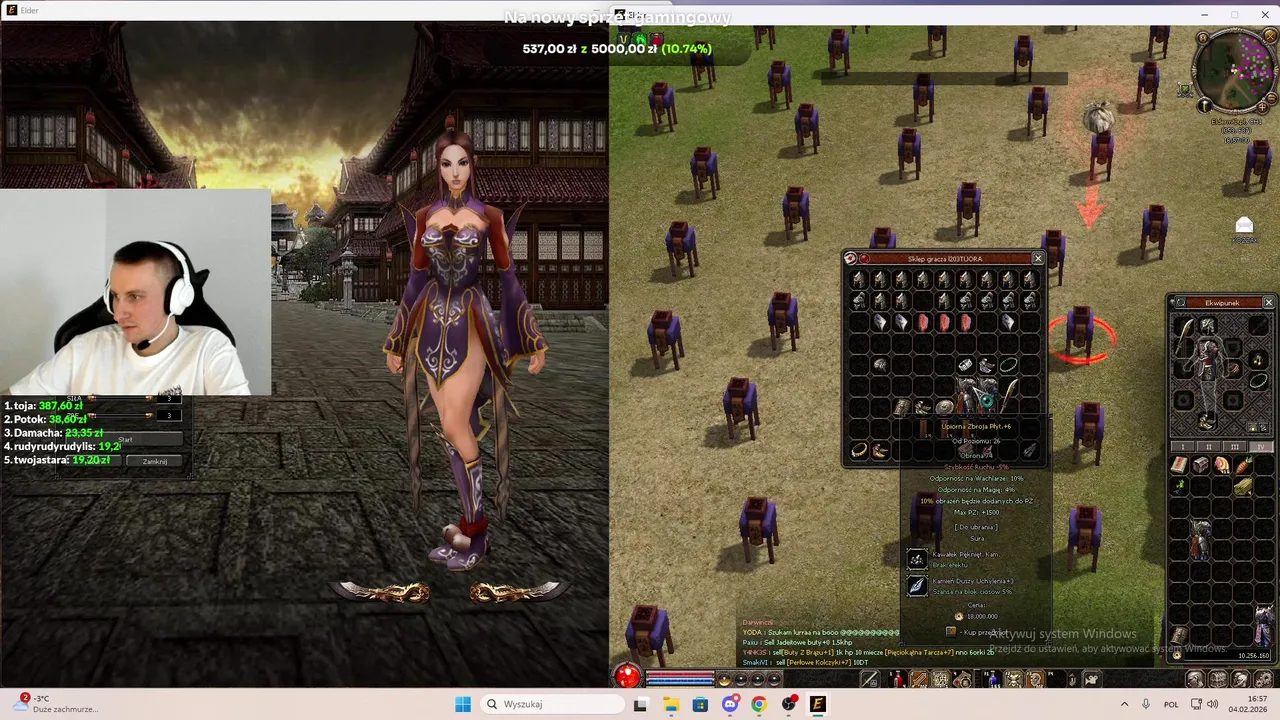
Task: Click the Wyszukaj taskbar search box
Action: tap(552, 704)
